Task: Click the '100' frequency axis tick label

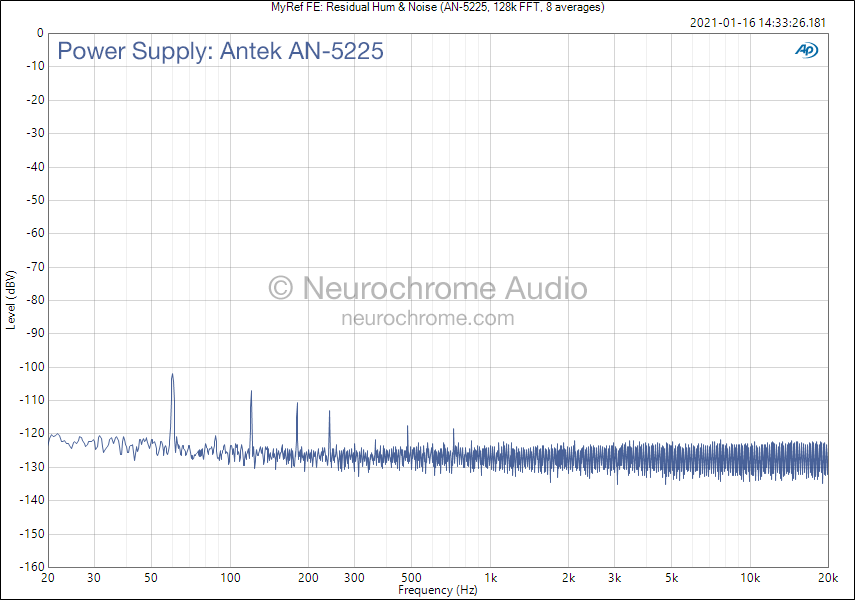Action: point(230,578)
